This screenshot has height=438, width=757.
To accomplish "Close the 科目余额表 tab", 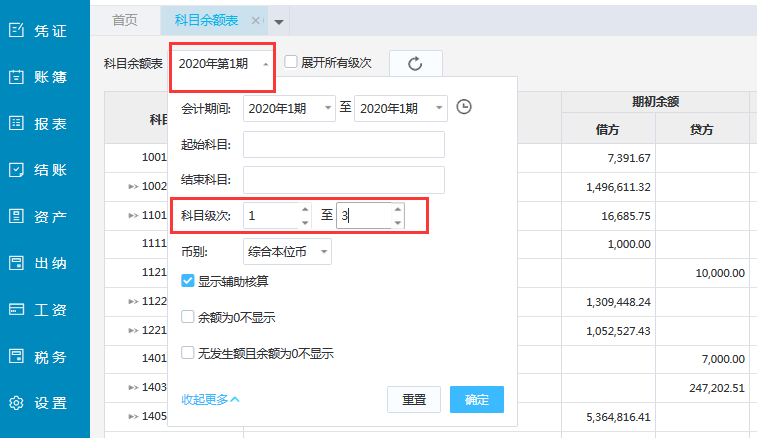I will [256, 20].
